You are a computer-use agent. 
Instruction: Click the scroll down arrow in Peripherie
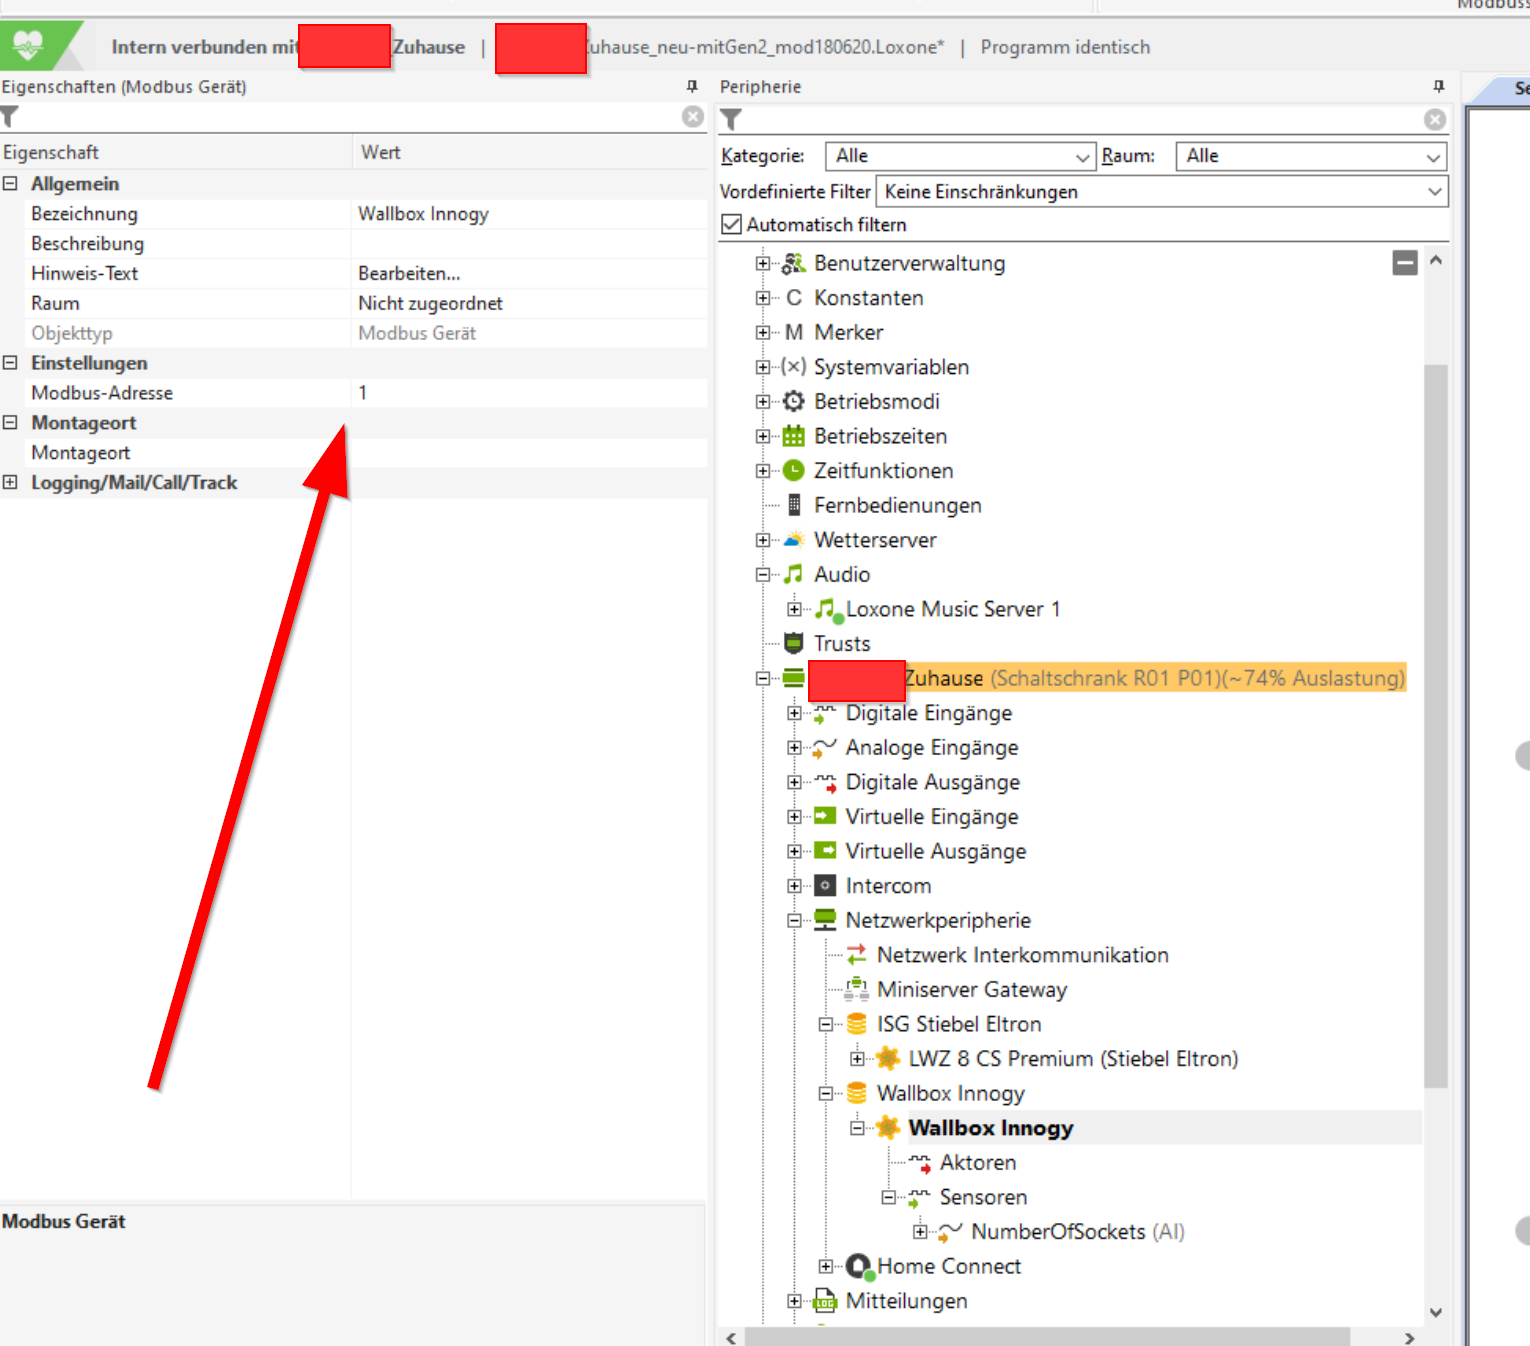pos(1435,1312)
